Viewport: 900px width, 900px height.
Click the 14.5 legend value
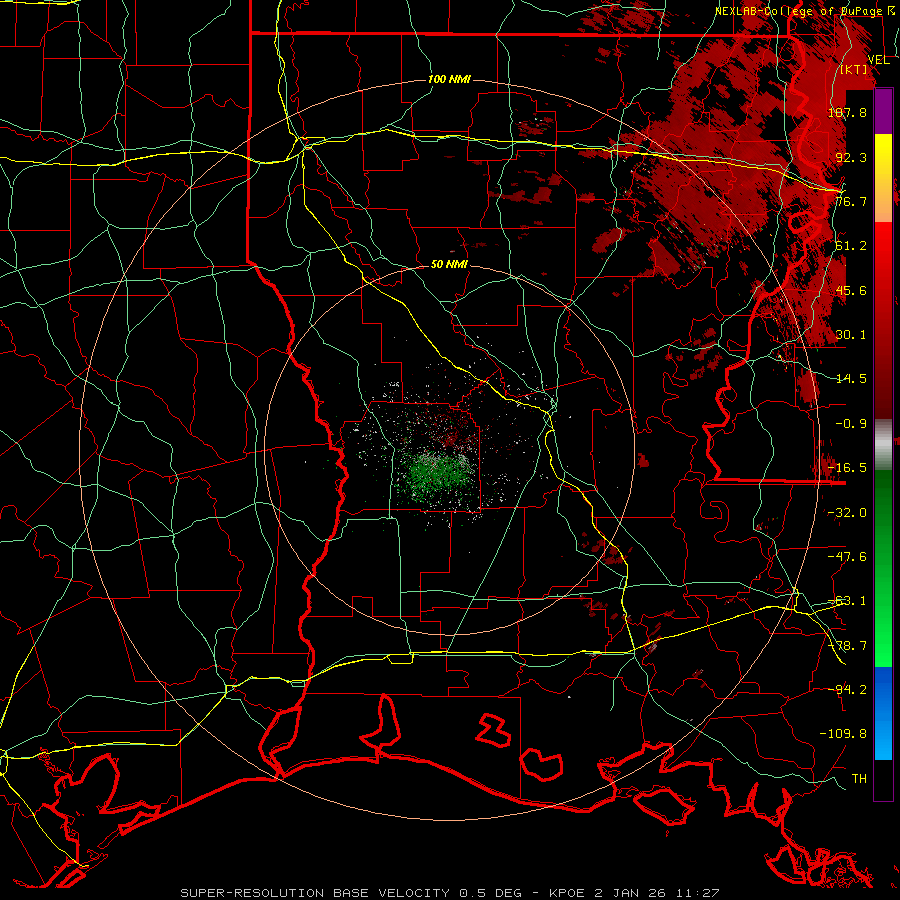(851, 378)
